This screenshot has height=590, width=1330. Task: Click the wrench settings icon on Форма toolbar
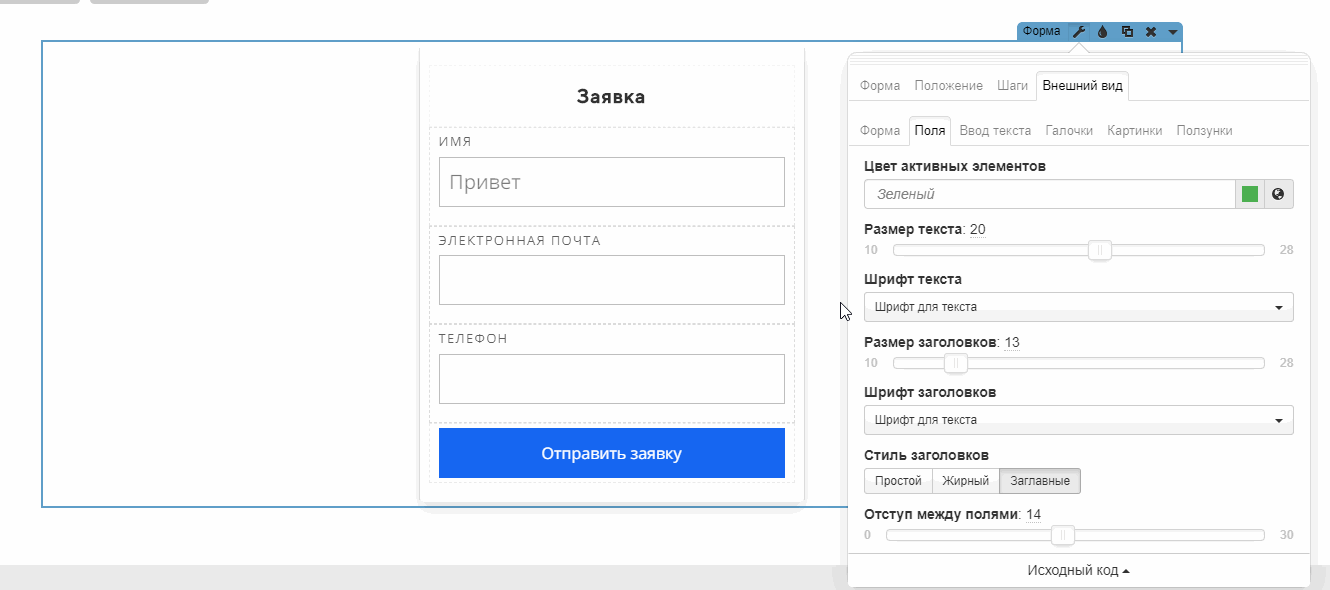1079,32
